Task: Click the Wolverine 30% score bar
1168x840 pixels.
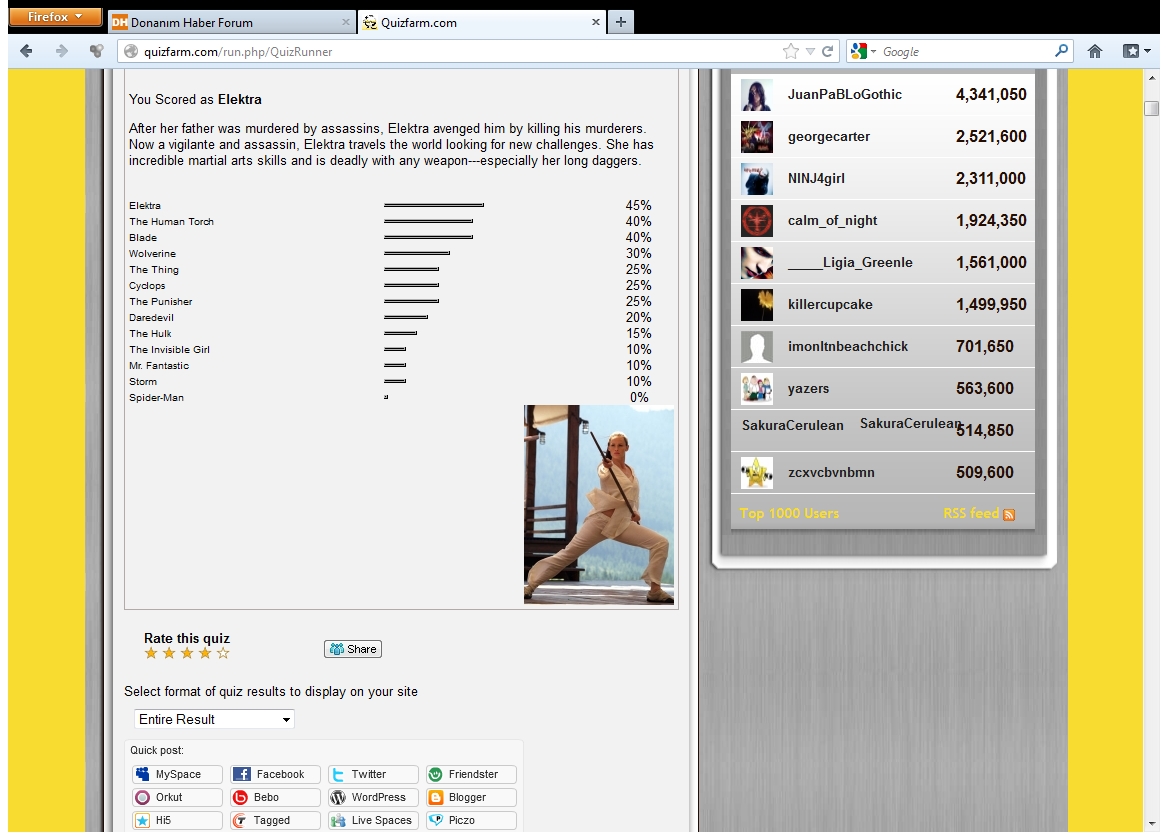Action: coord(417,253)
